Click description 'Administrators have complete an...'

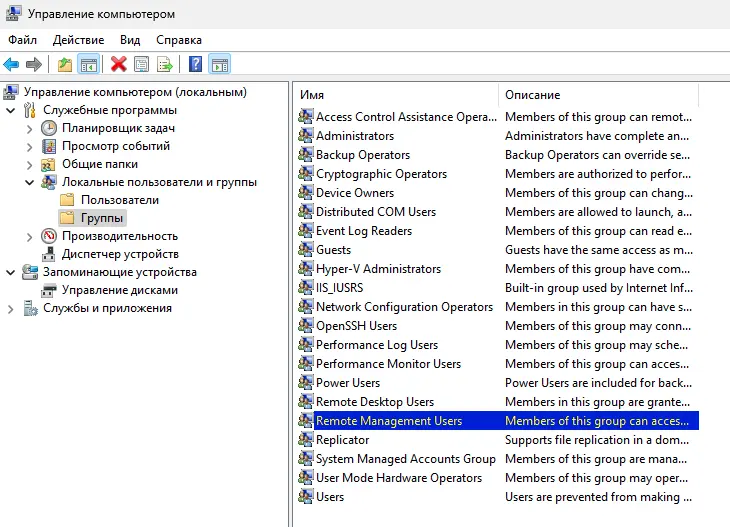pyautogui.click(x=597, y=136)
